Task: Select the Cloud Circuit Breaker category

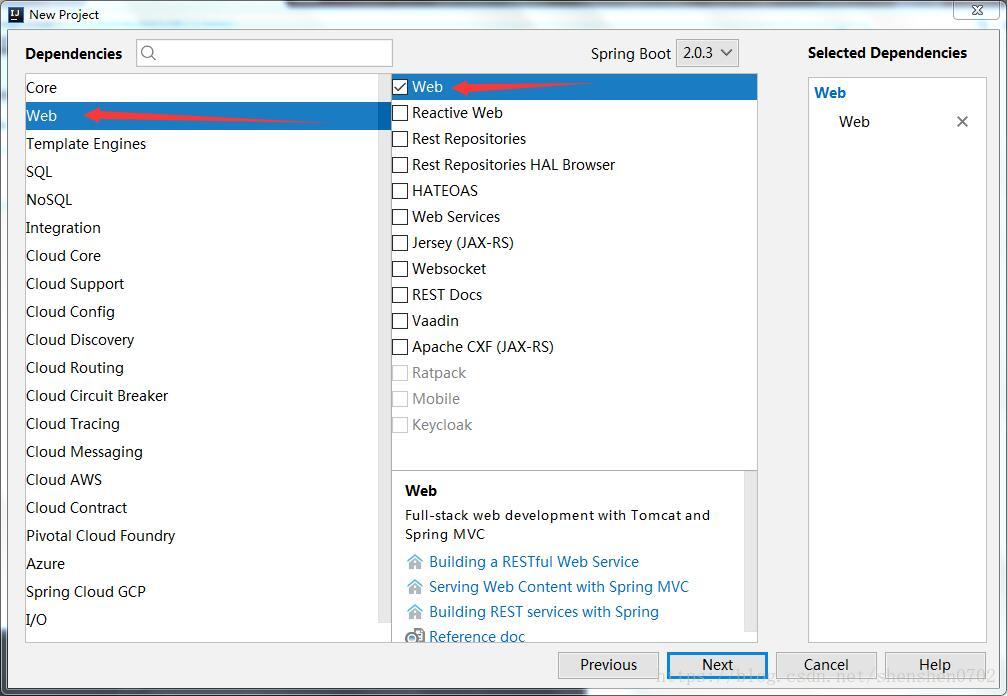Action: (202, 396)
